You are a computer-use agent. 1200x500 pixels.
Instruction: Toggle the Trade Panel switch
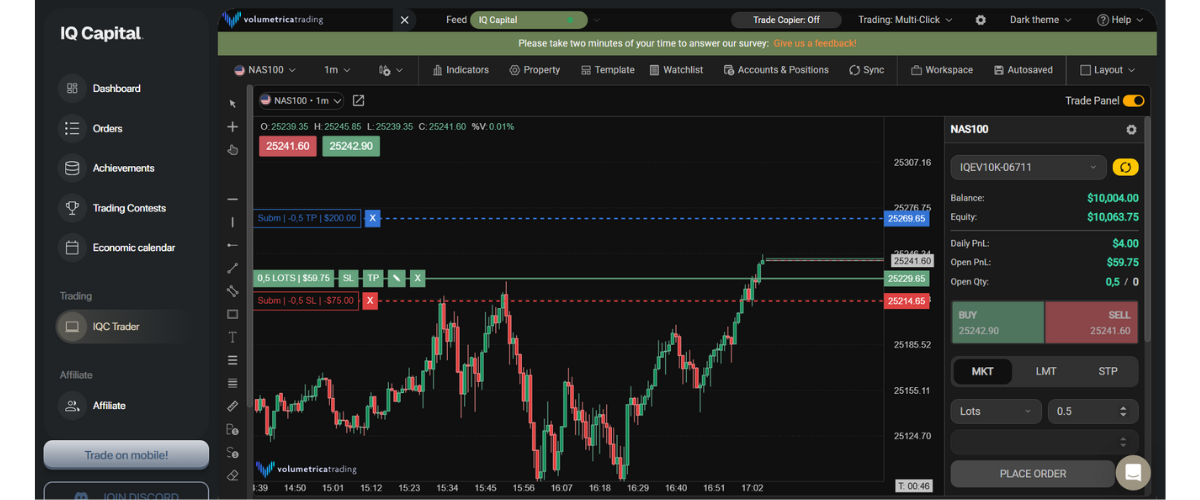(1133, 100)
